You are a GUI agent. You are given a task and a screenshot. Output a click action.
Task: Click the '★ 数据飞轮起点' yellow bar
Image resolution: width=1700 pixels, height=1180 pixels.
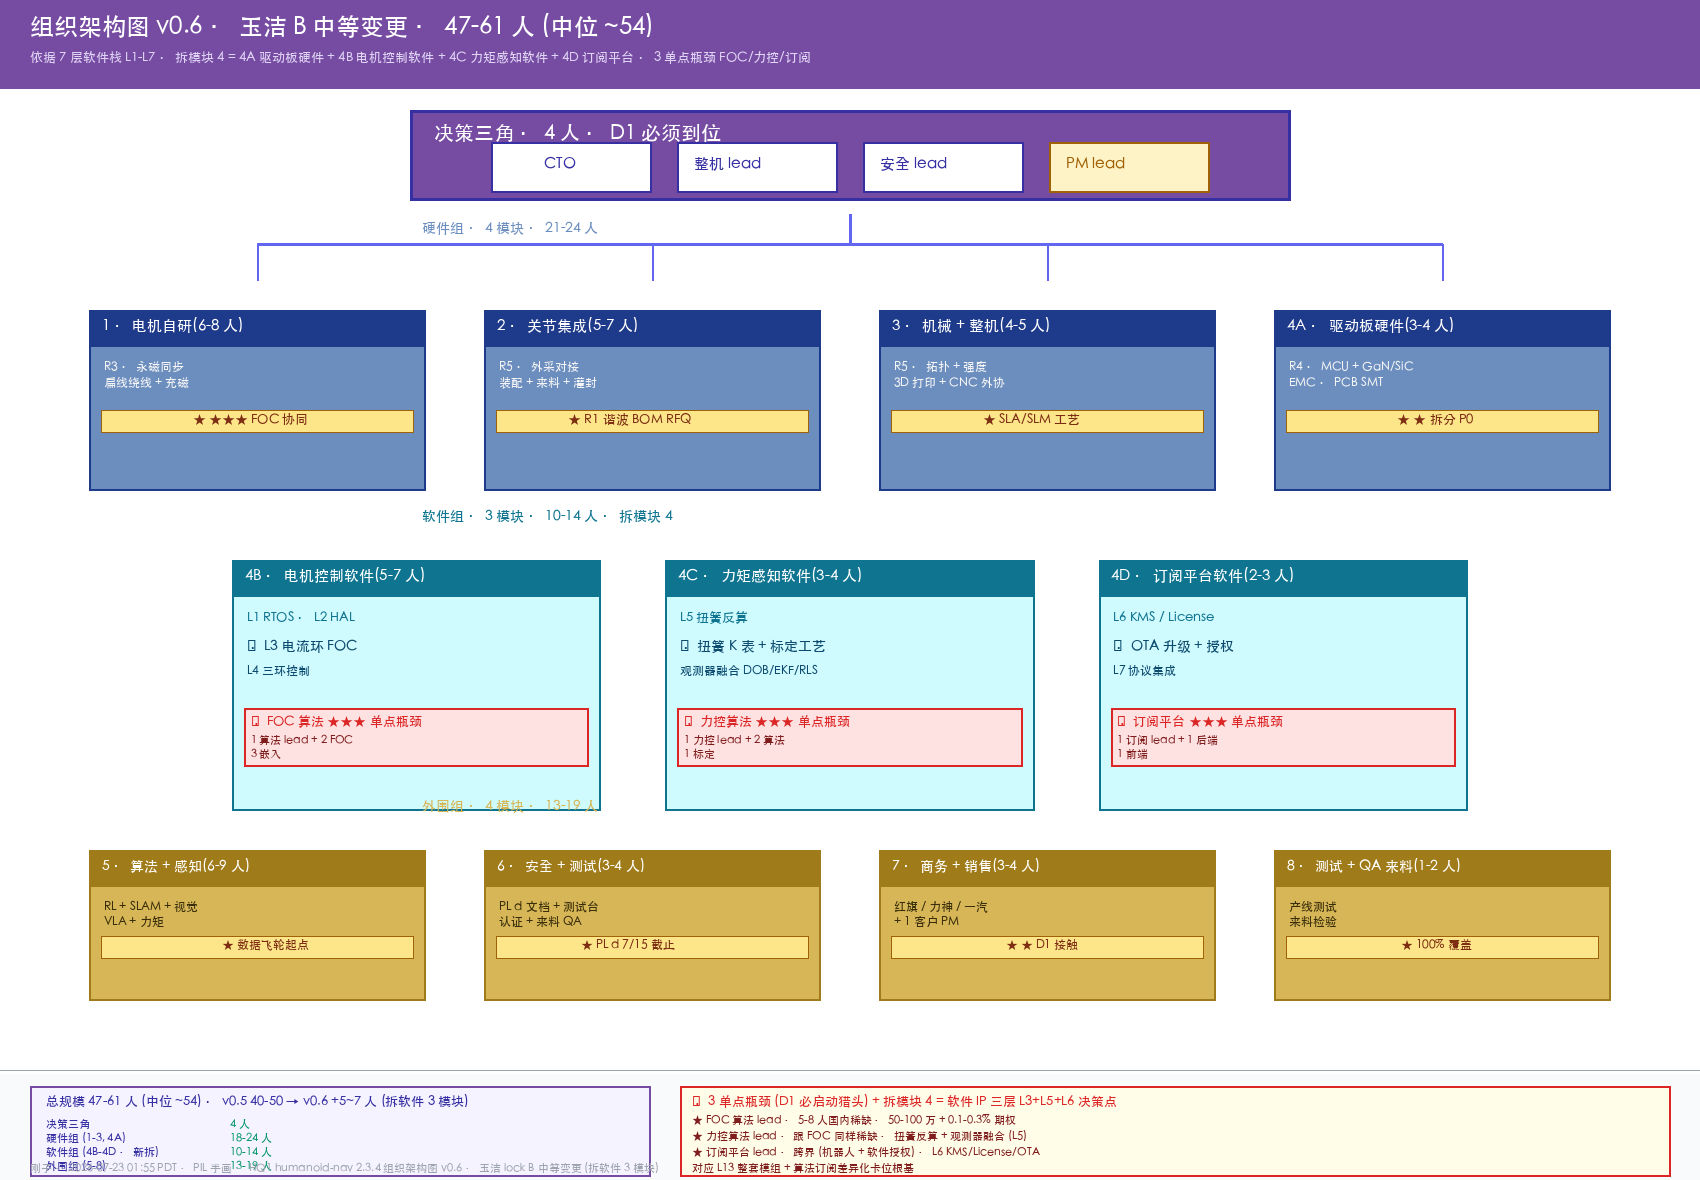point(257,947)
